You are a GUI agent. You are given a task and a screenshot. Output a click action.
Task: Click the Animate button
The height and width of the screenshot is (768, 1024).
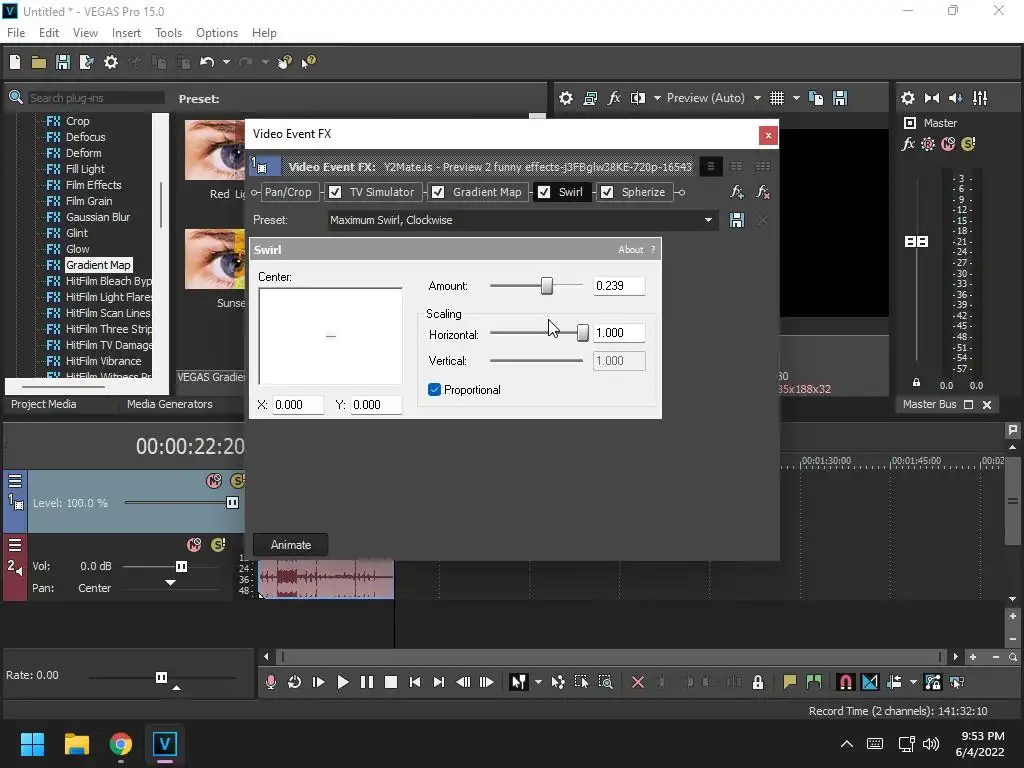point(291,545)
